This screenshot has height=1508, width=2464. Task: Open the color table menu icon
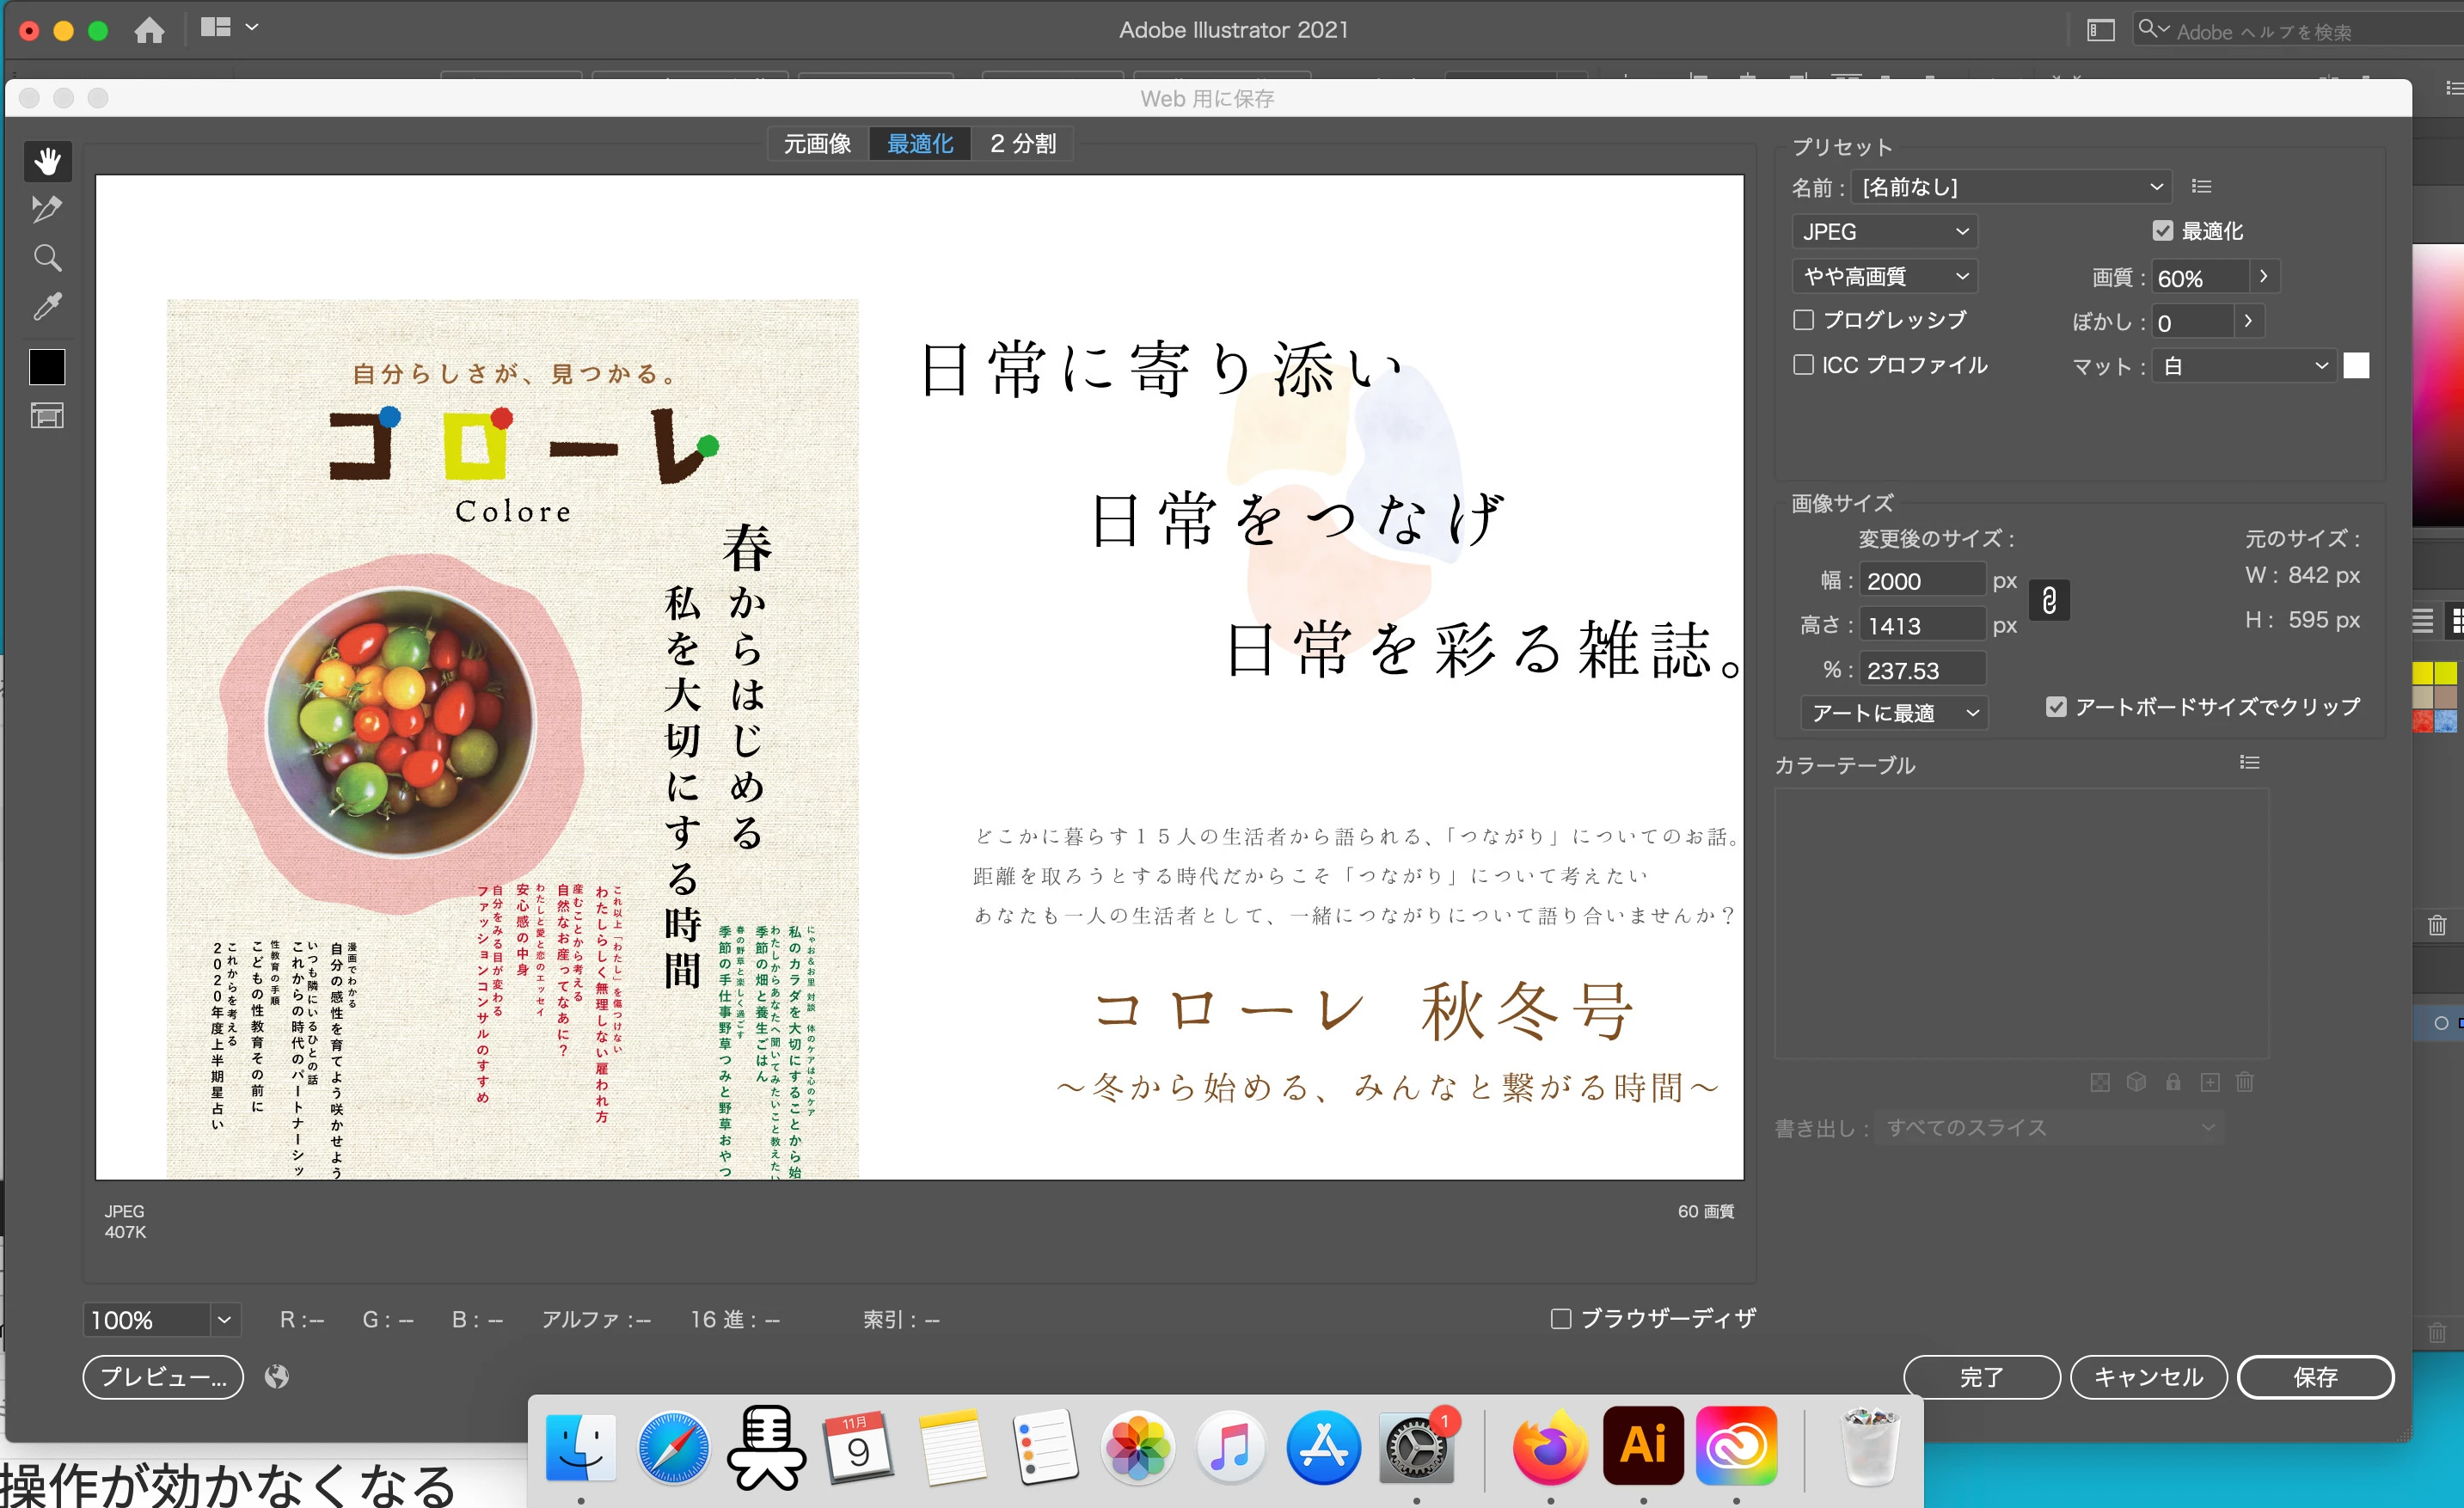(x=2249, y=763)
